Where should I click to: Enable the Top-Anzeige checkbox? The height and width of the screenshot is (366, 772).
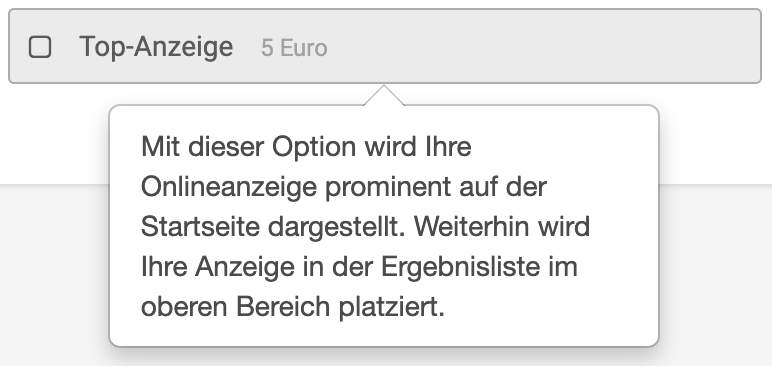40,47
